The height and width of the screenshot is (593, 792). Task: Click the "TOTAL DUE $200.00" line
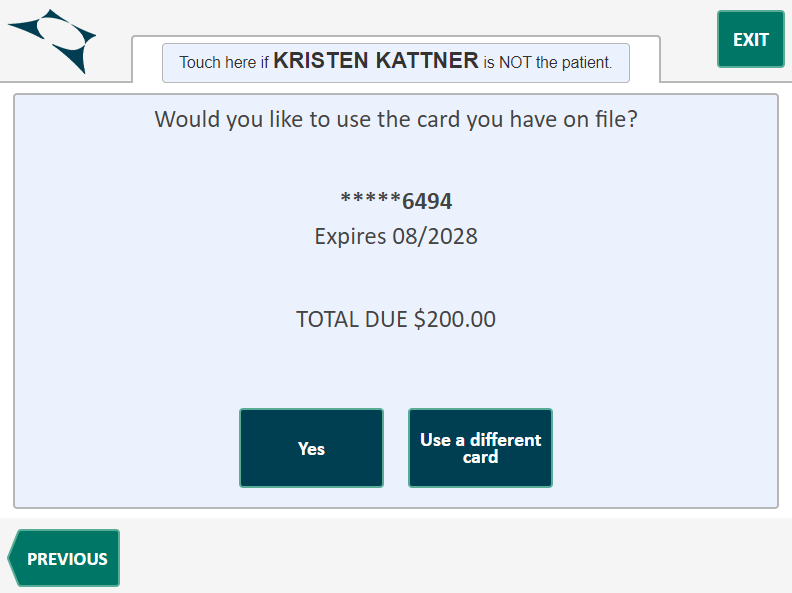396,320
